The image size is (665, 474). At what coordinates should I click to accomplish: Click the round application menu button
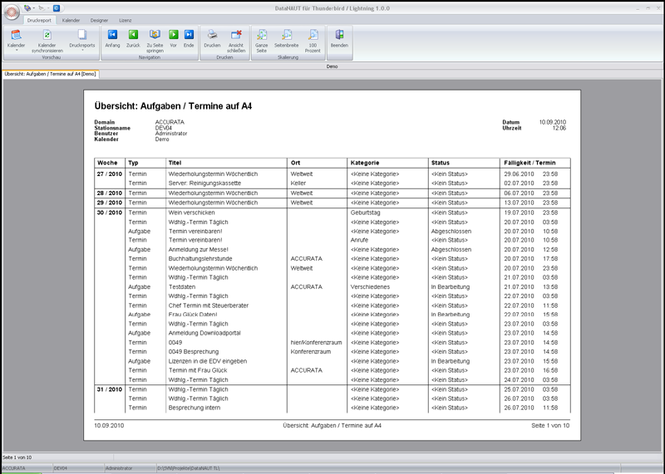pyautogui.click(x=12, y=12)
